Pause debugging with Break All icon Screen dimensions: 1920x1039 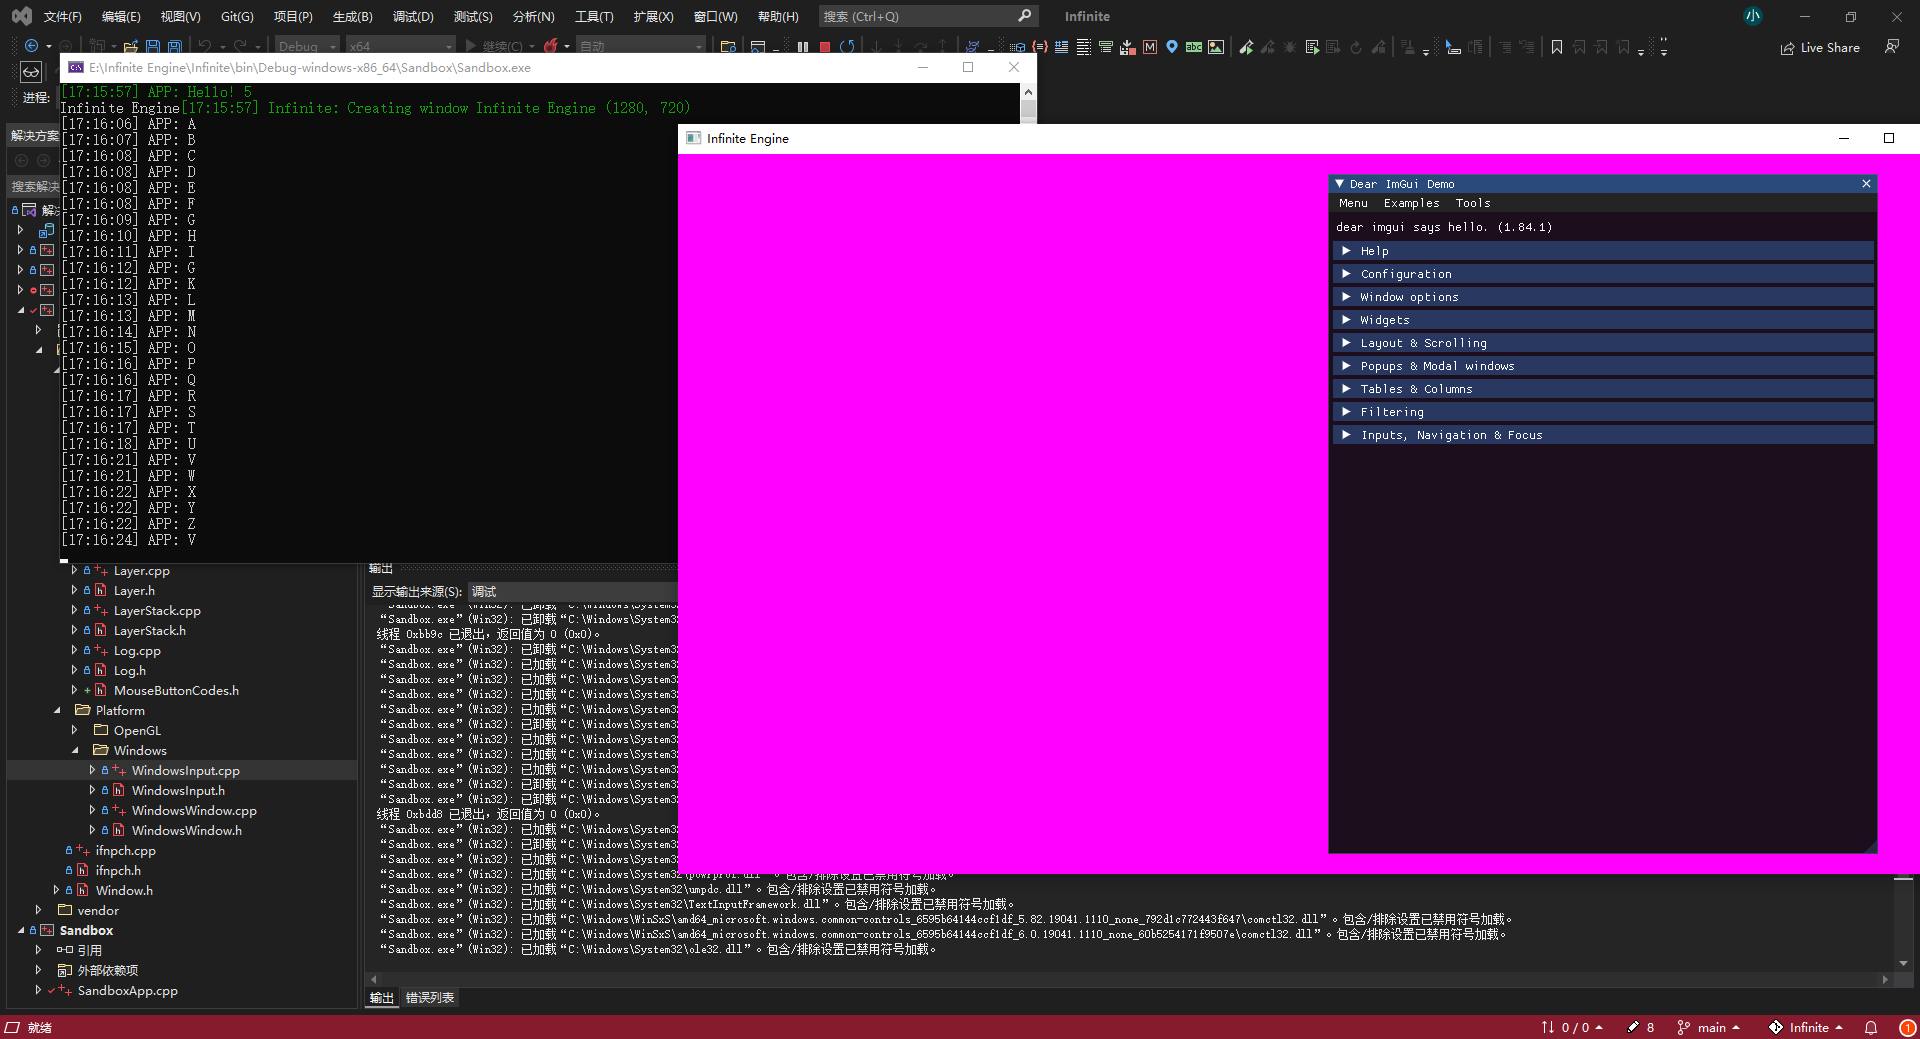tap(803, 47)
